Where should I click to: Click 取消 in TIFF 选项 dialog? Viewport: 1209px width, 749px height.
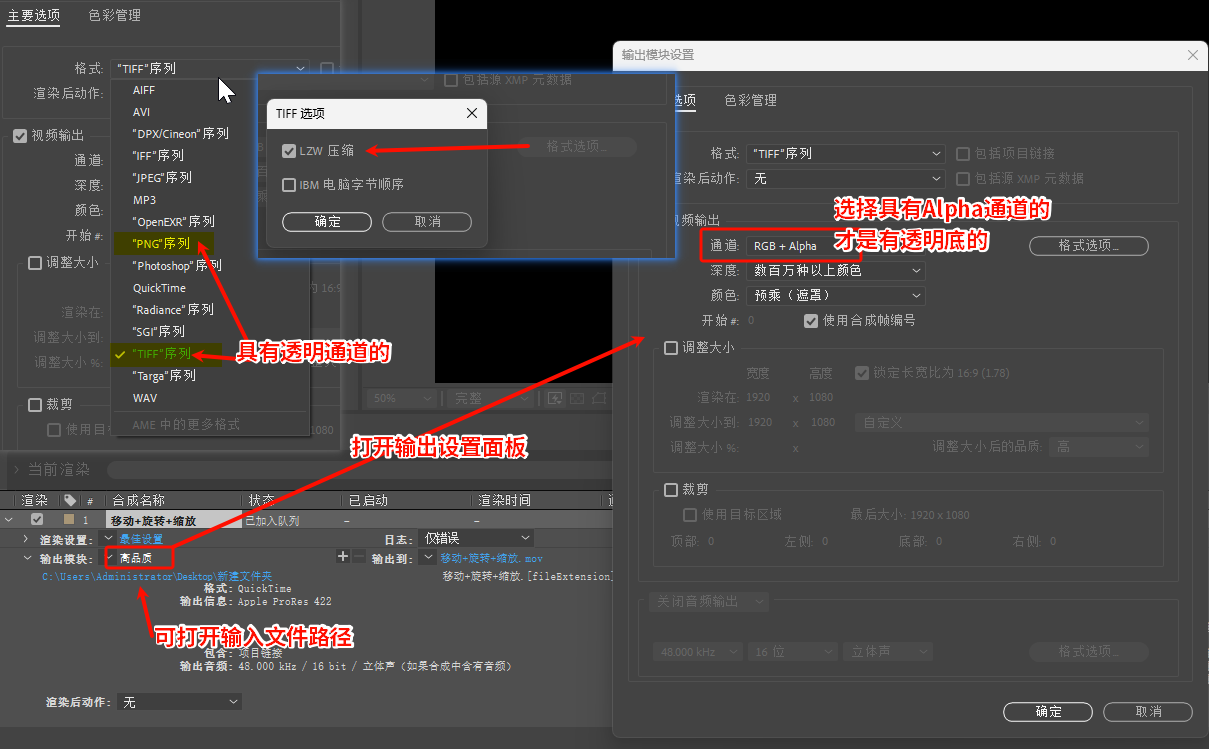(x=427, y=221)
